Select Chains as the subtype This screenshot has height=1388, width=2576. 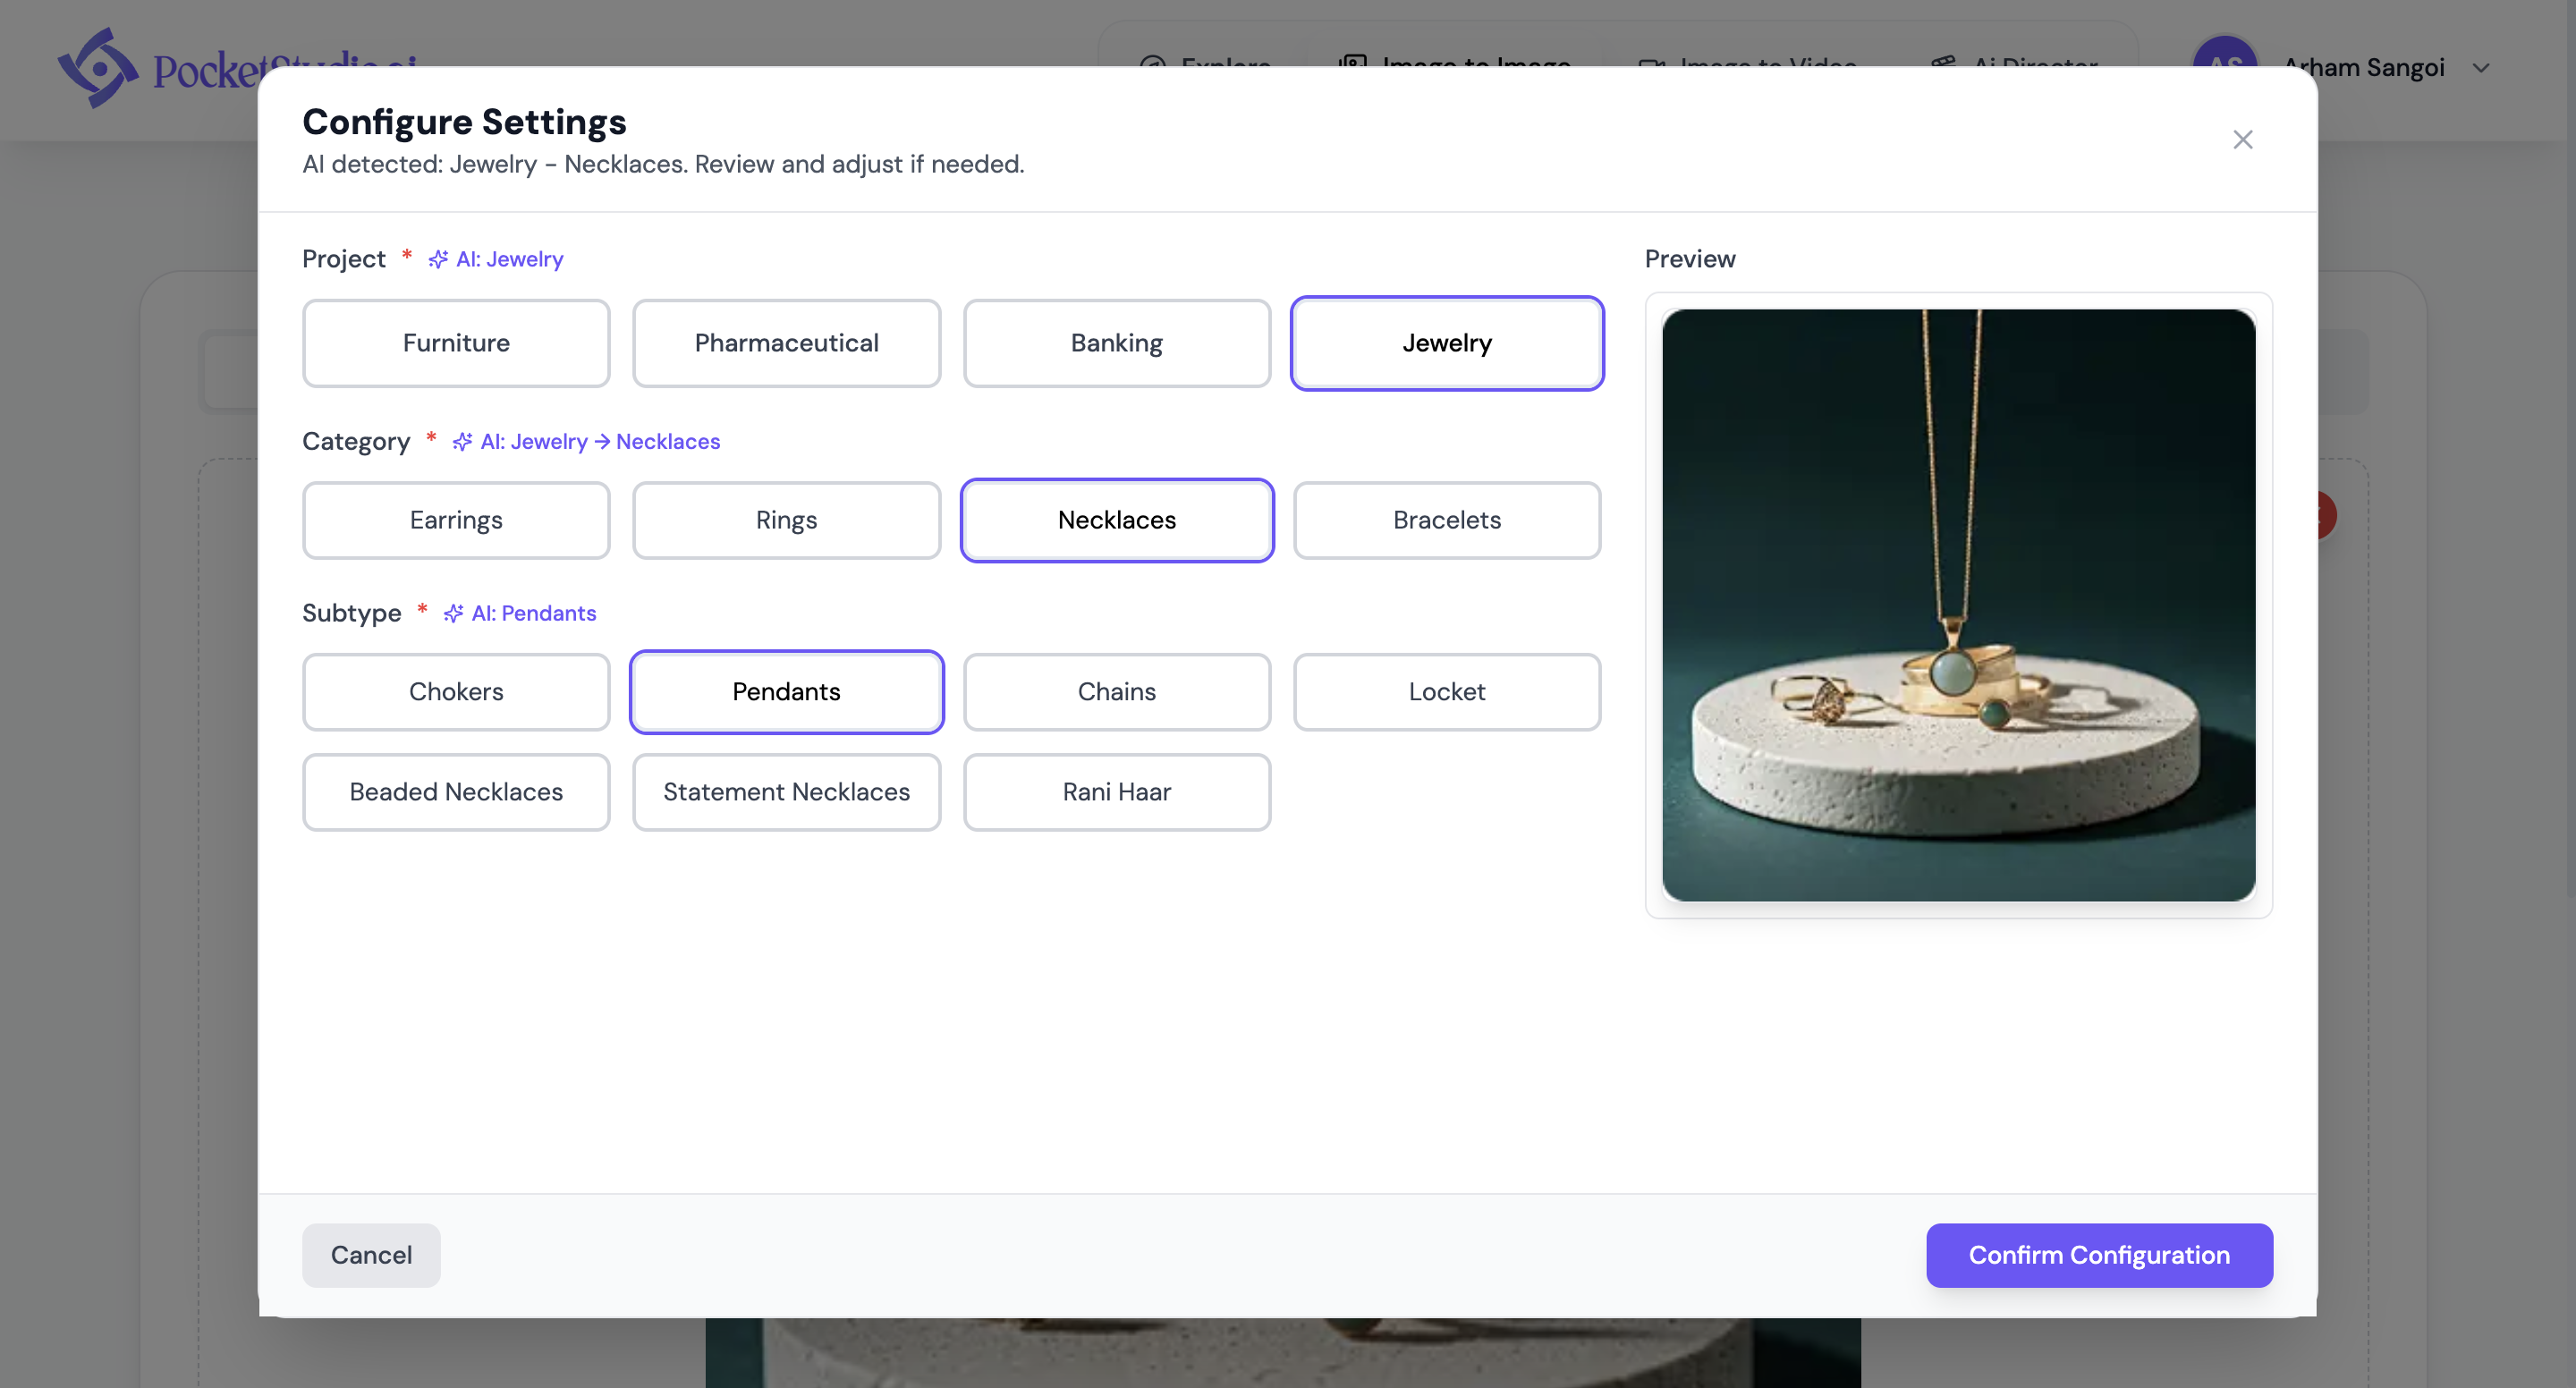1116,691
